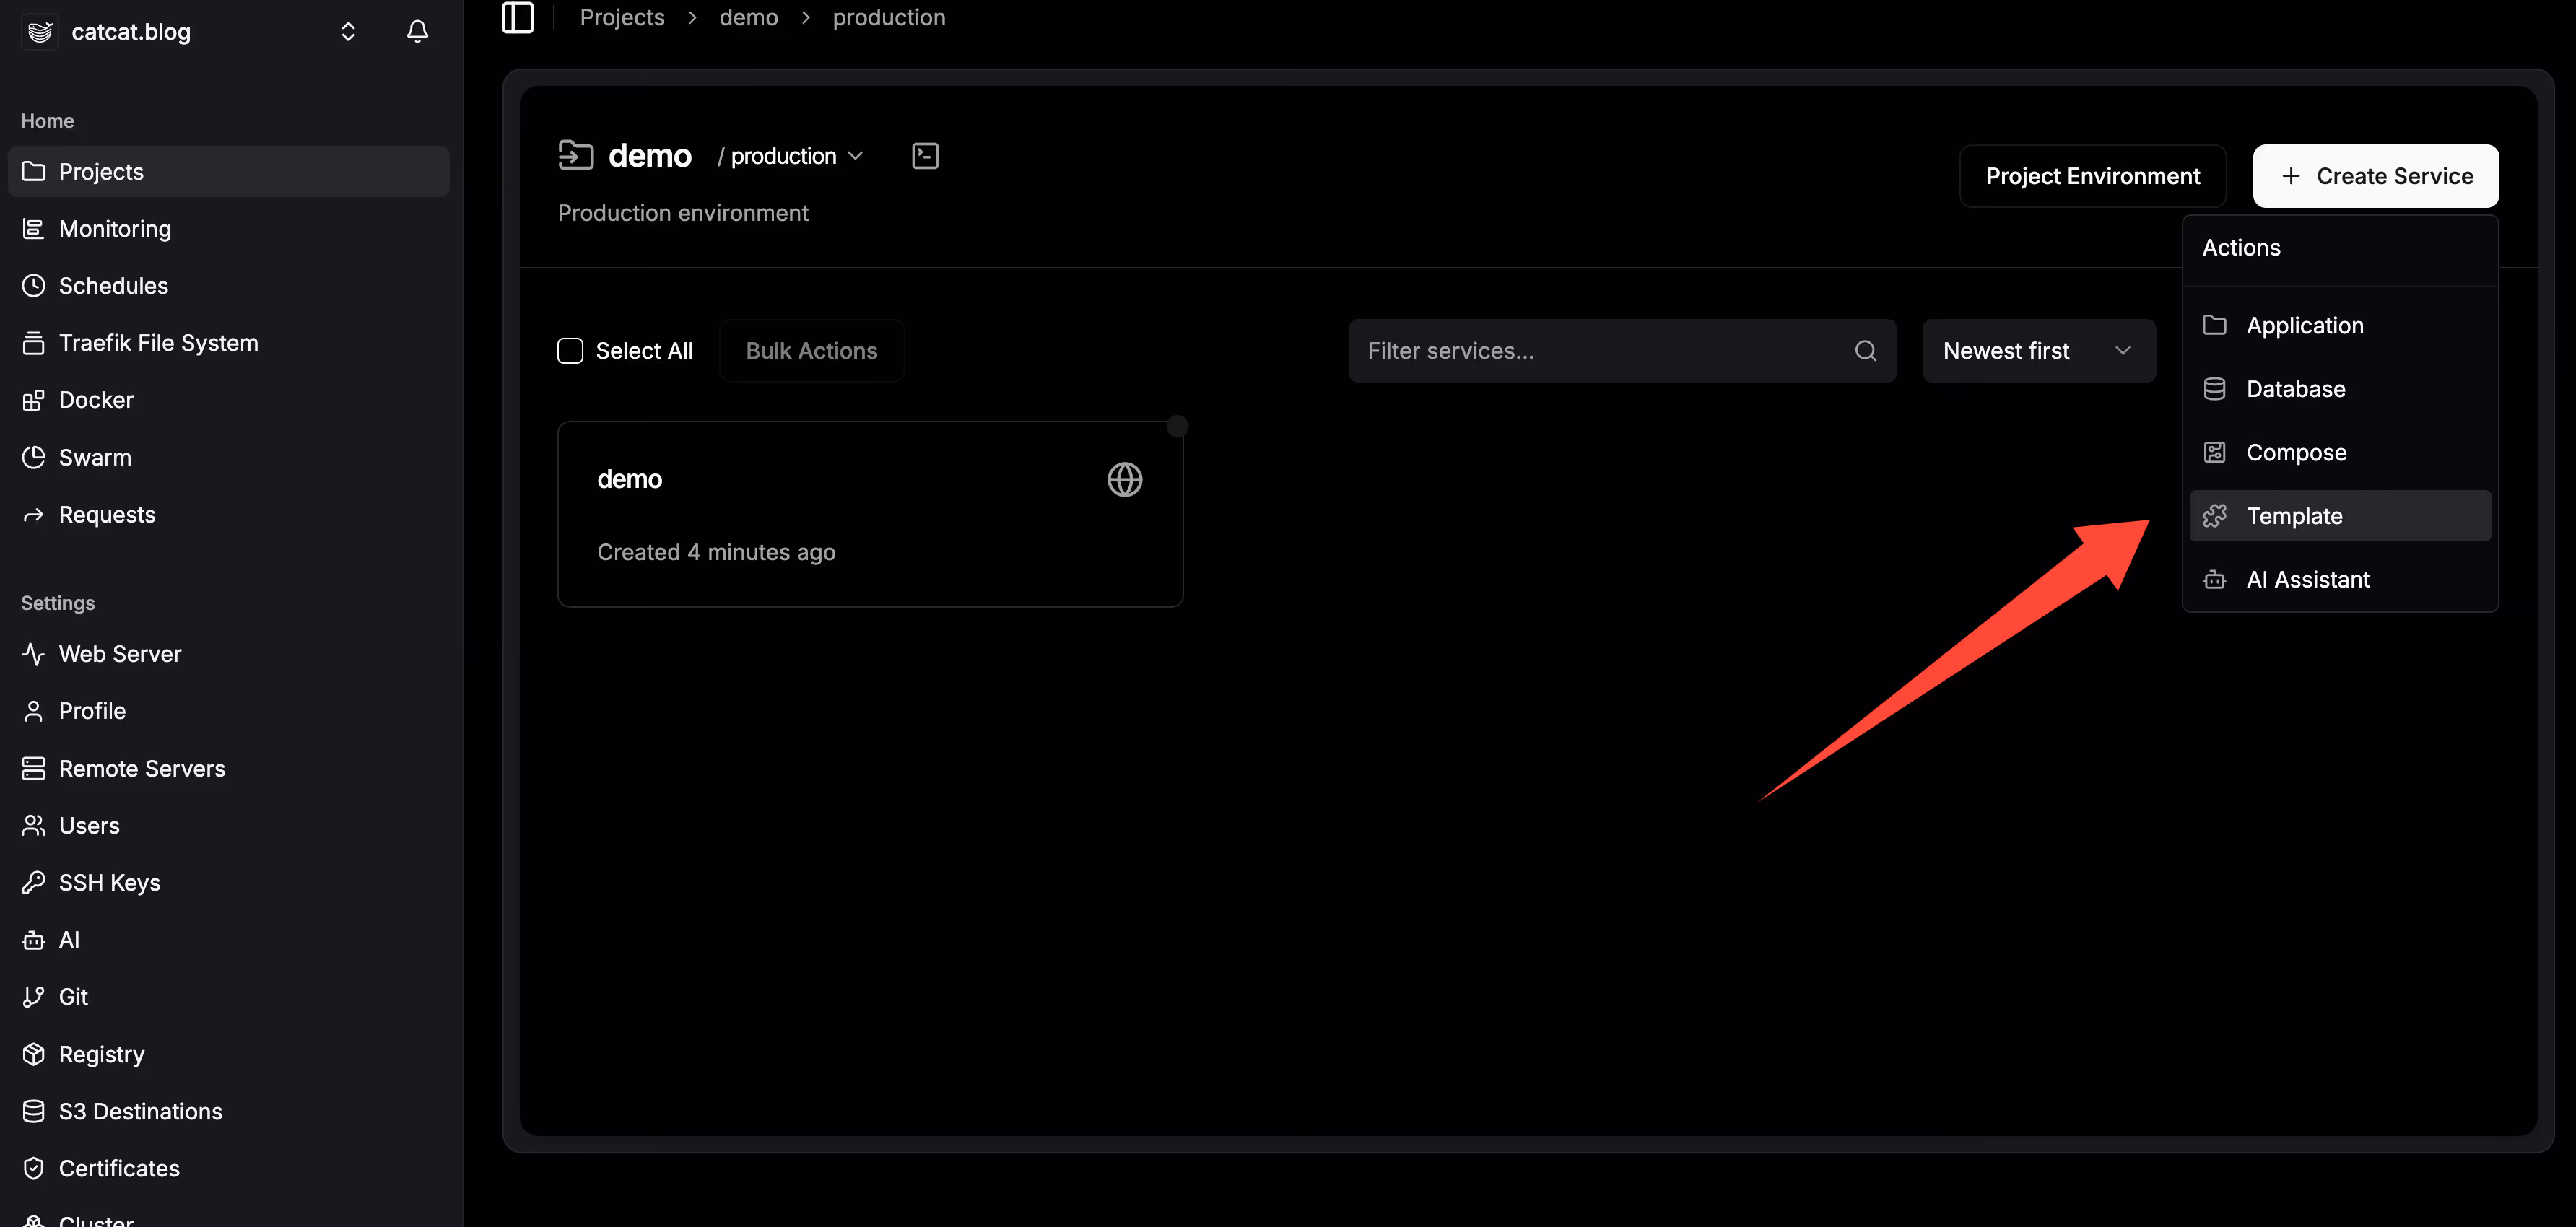Toggle the sidebar panel icon

click(517, 18)
